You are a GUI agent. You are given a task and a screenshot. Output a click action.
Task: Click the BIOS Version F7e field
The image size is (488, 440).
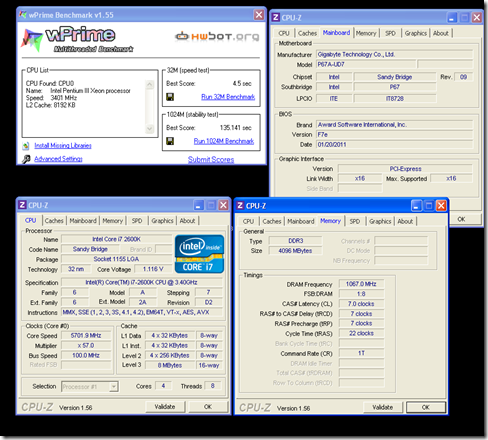coord(394,135)
